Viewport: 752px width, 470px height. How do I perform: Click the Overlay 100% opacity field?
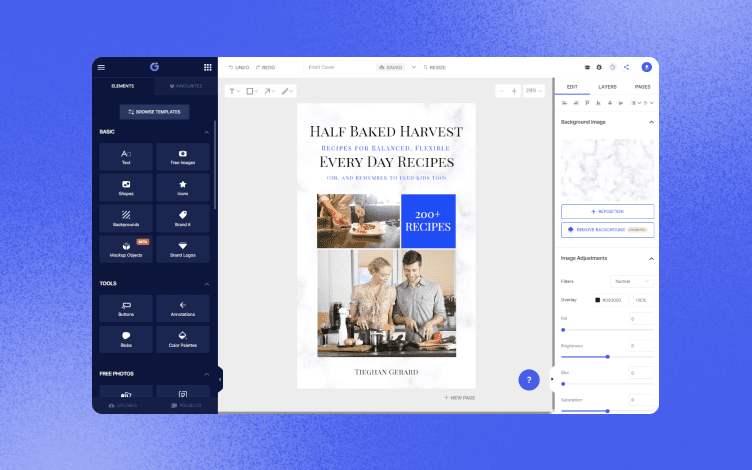pos(643,300)
